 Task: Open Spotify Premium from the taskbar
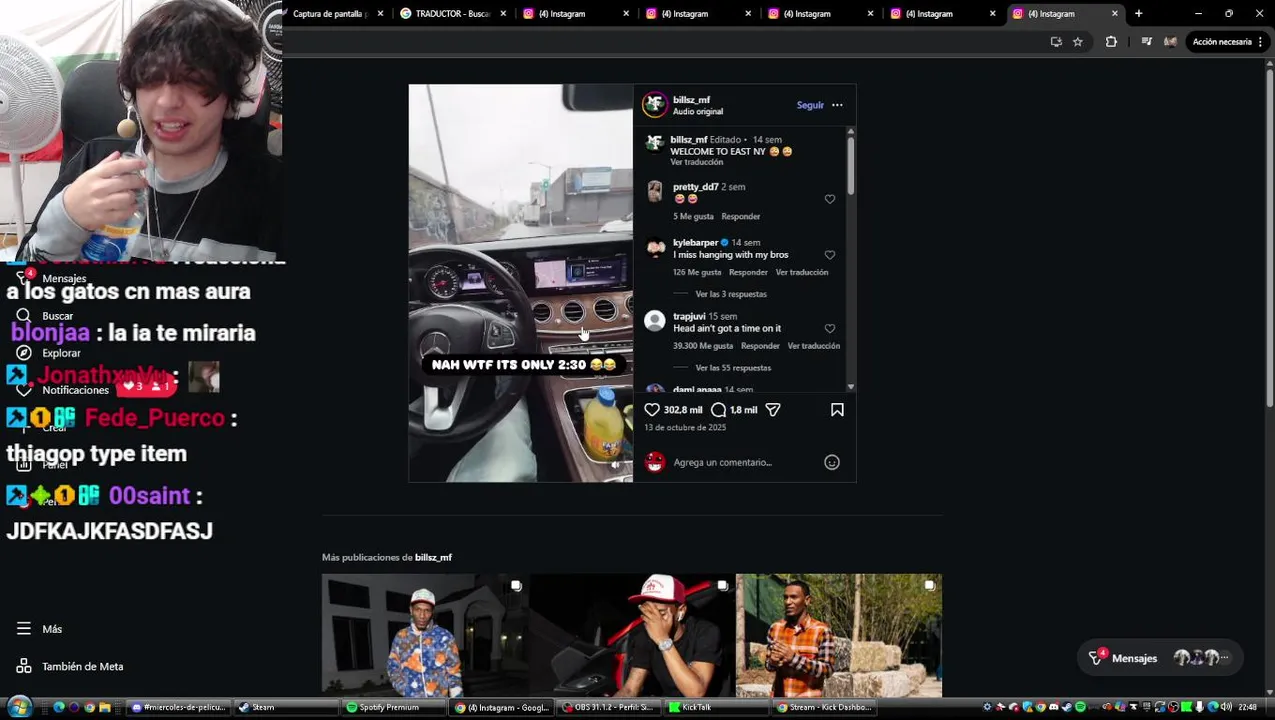click(x=393, y=707)
